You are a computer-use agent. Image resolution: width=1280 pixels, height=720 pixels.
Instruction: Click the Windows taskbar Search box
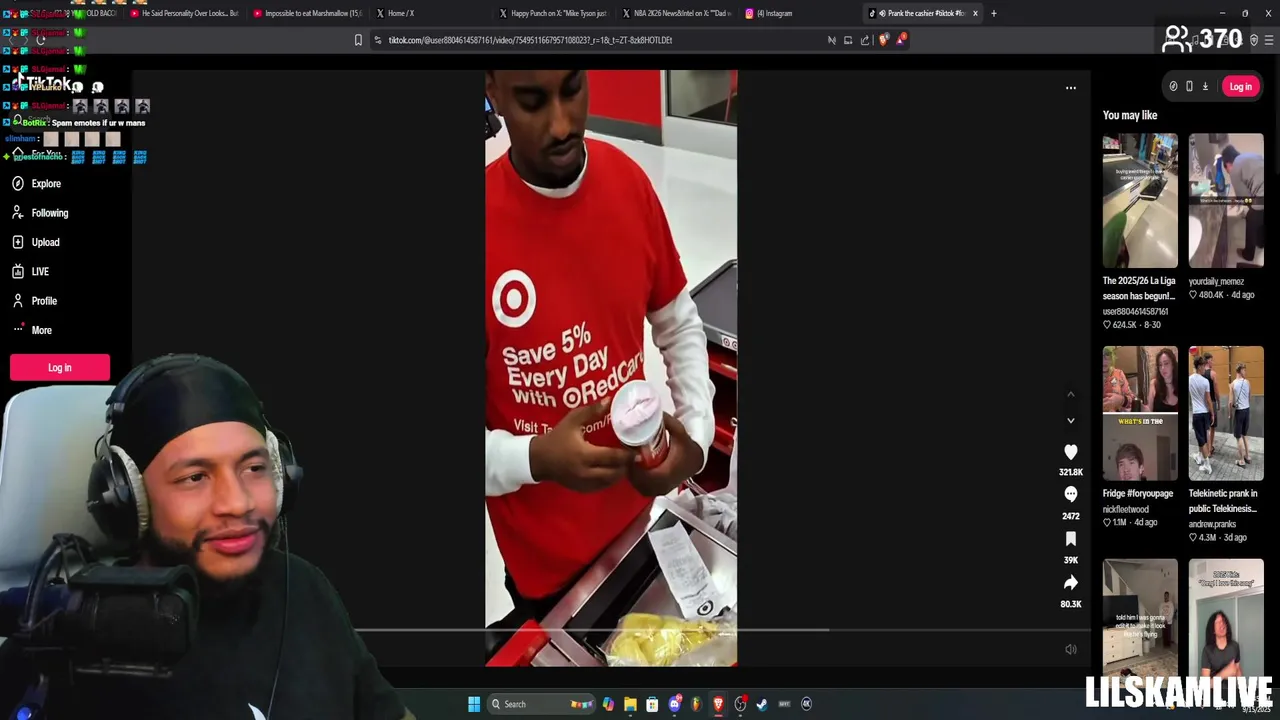click(x=541, y=704)
